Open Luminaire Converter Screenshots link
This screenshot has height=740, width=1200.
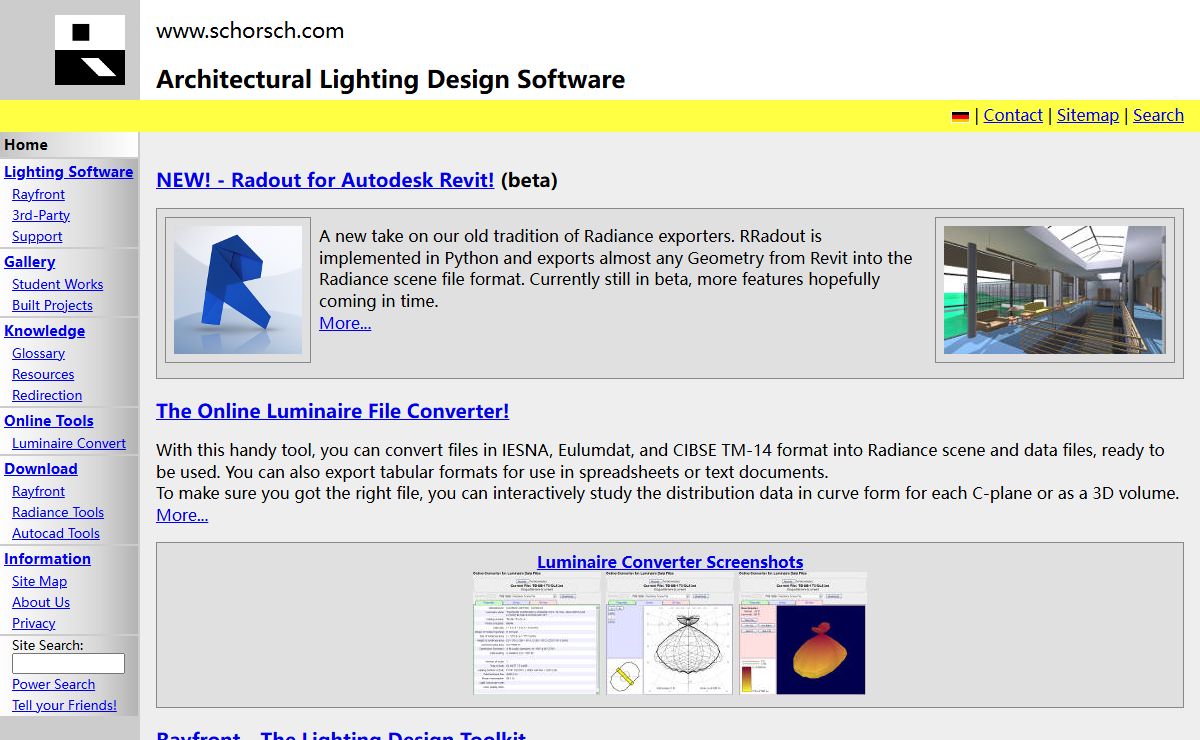click(670, 562)
